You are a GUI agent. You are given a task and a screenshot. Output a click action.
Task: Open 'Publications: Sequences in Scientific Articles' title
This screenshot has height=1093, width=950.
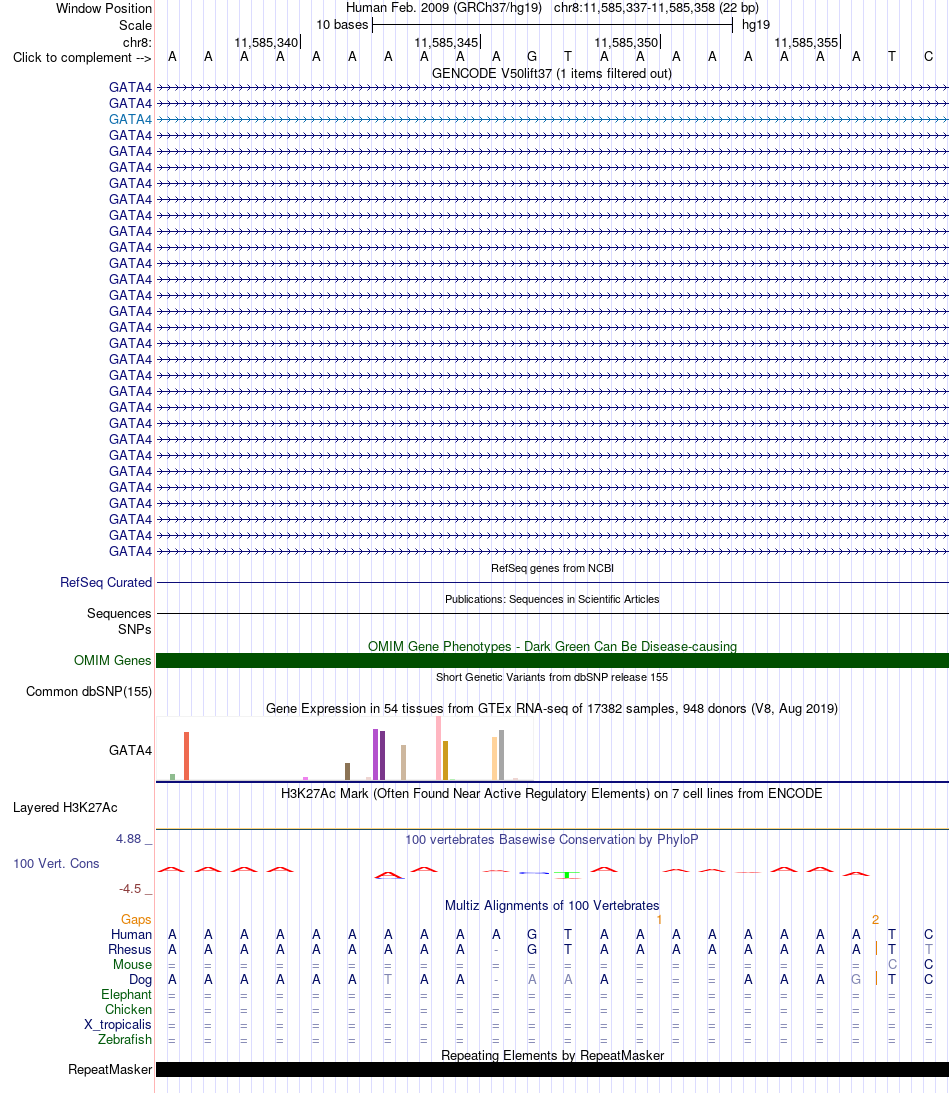552,599
